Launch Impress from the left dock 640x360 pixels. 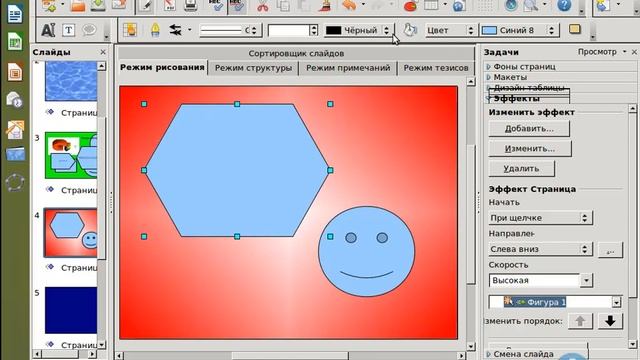coord(15,72)
